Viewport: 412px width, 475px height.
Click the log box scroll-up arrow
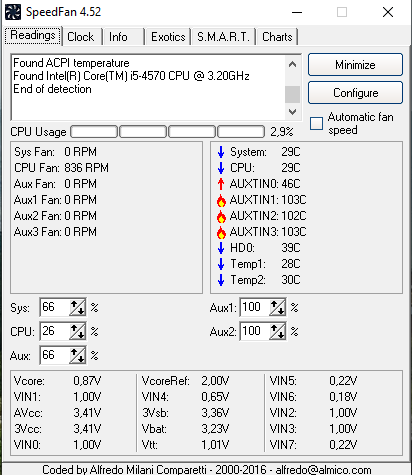click(x=292, y=64)
